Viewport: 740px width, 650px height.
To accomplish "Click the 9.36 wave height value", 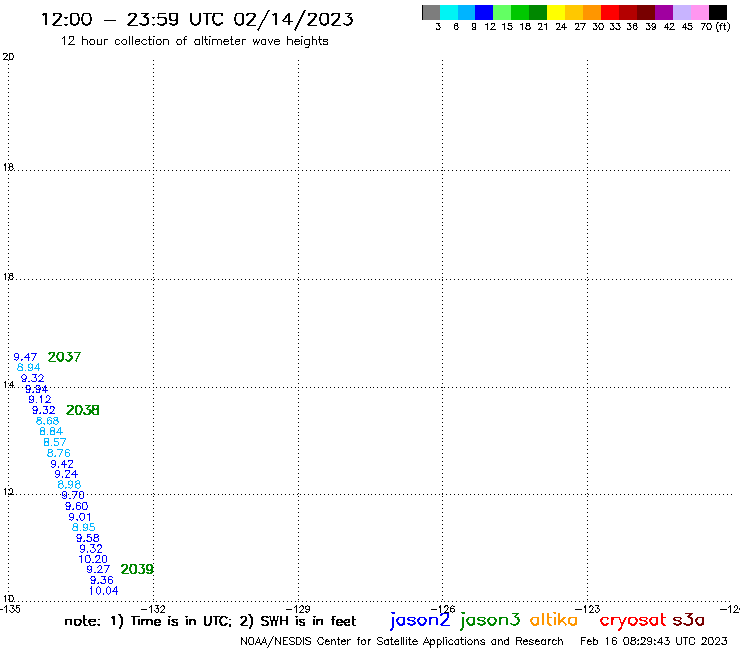I will (101, 580).
